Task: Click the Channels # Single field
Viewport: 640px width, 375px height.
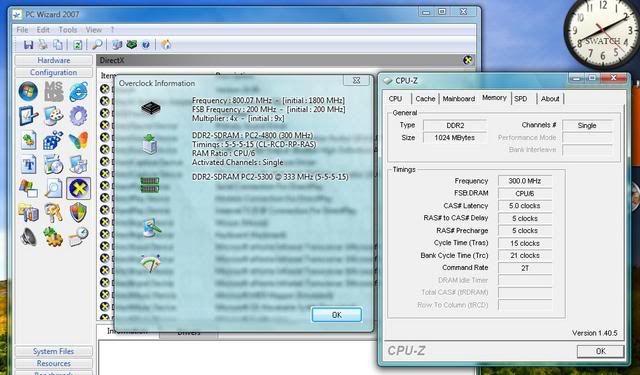Action: click(x=587, y=126)
